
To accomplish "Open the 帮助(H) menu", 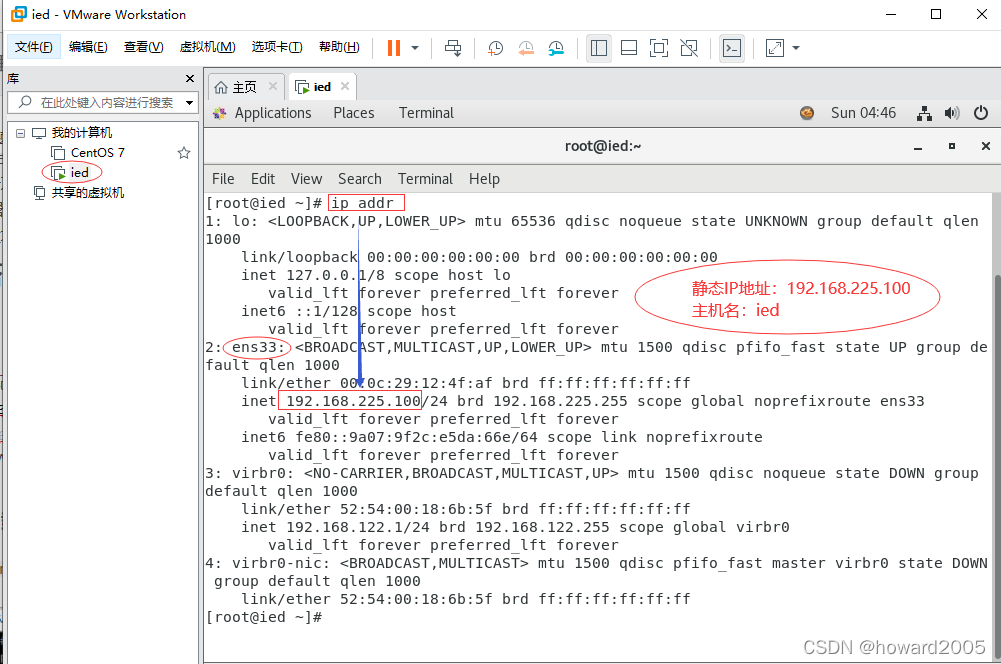I will (339, 47).
